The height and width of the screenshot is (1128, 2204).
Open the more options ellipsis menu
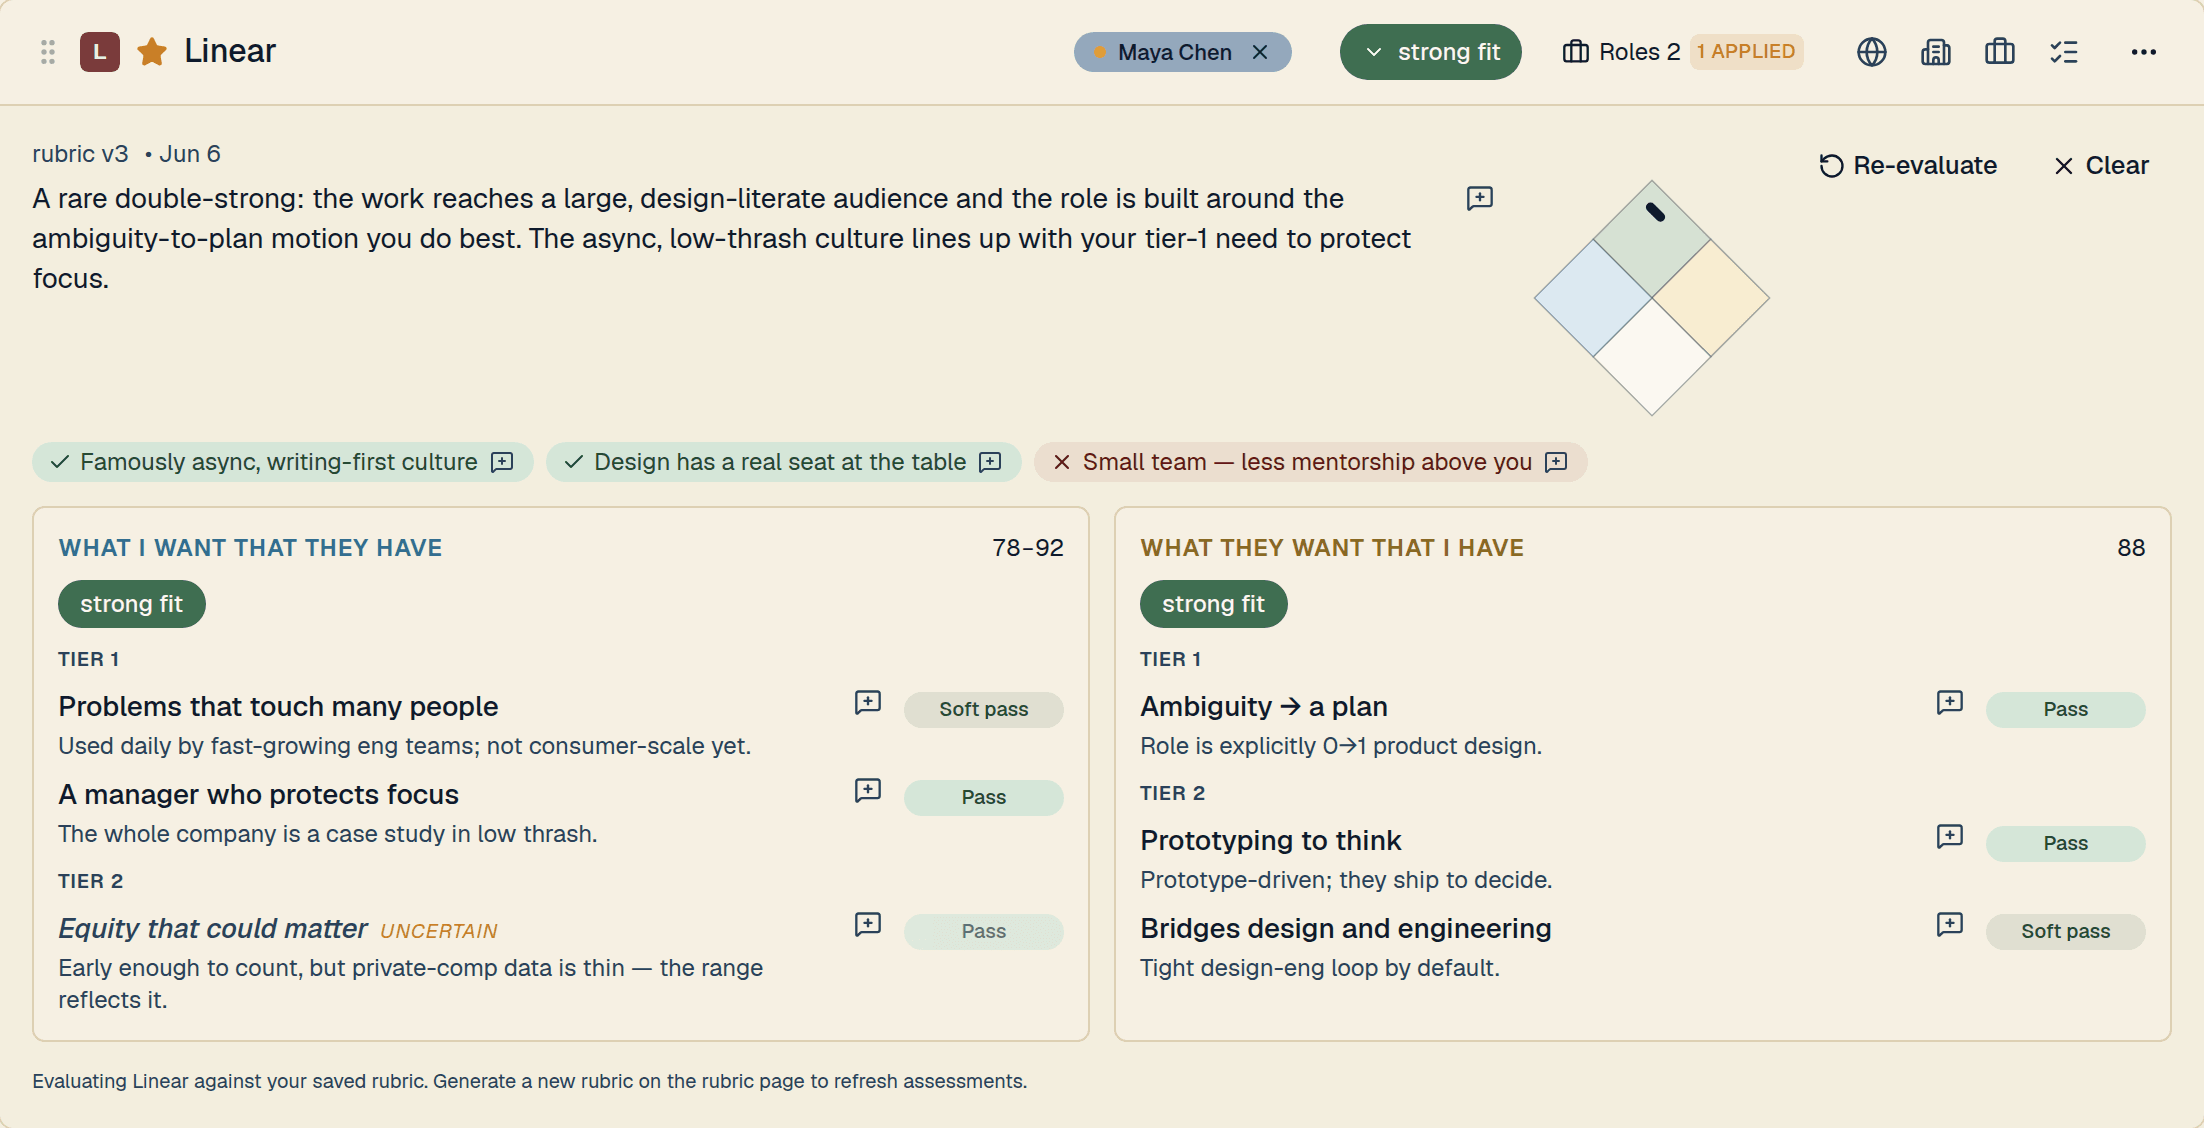point(2144,52)
